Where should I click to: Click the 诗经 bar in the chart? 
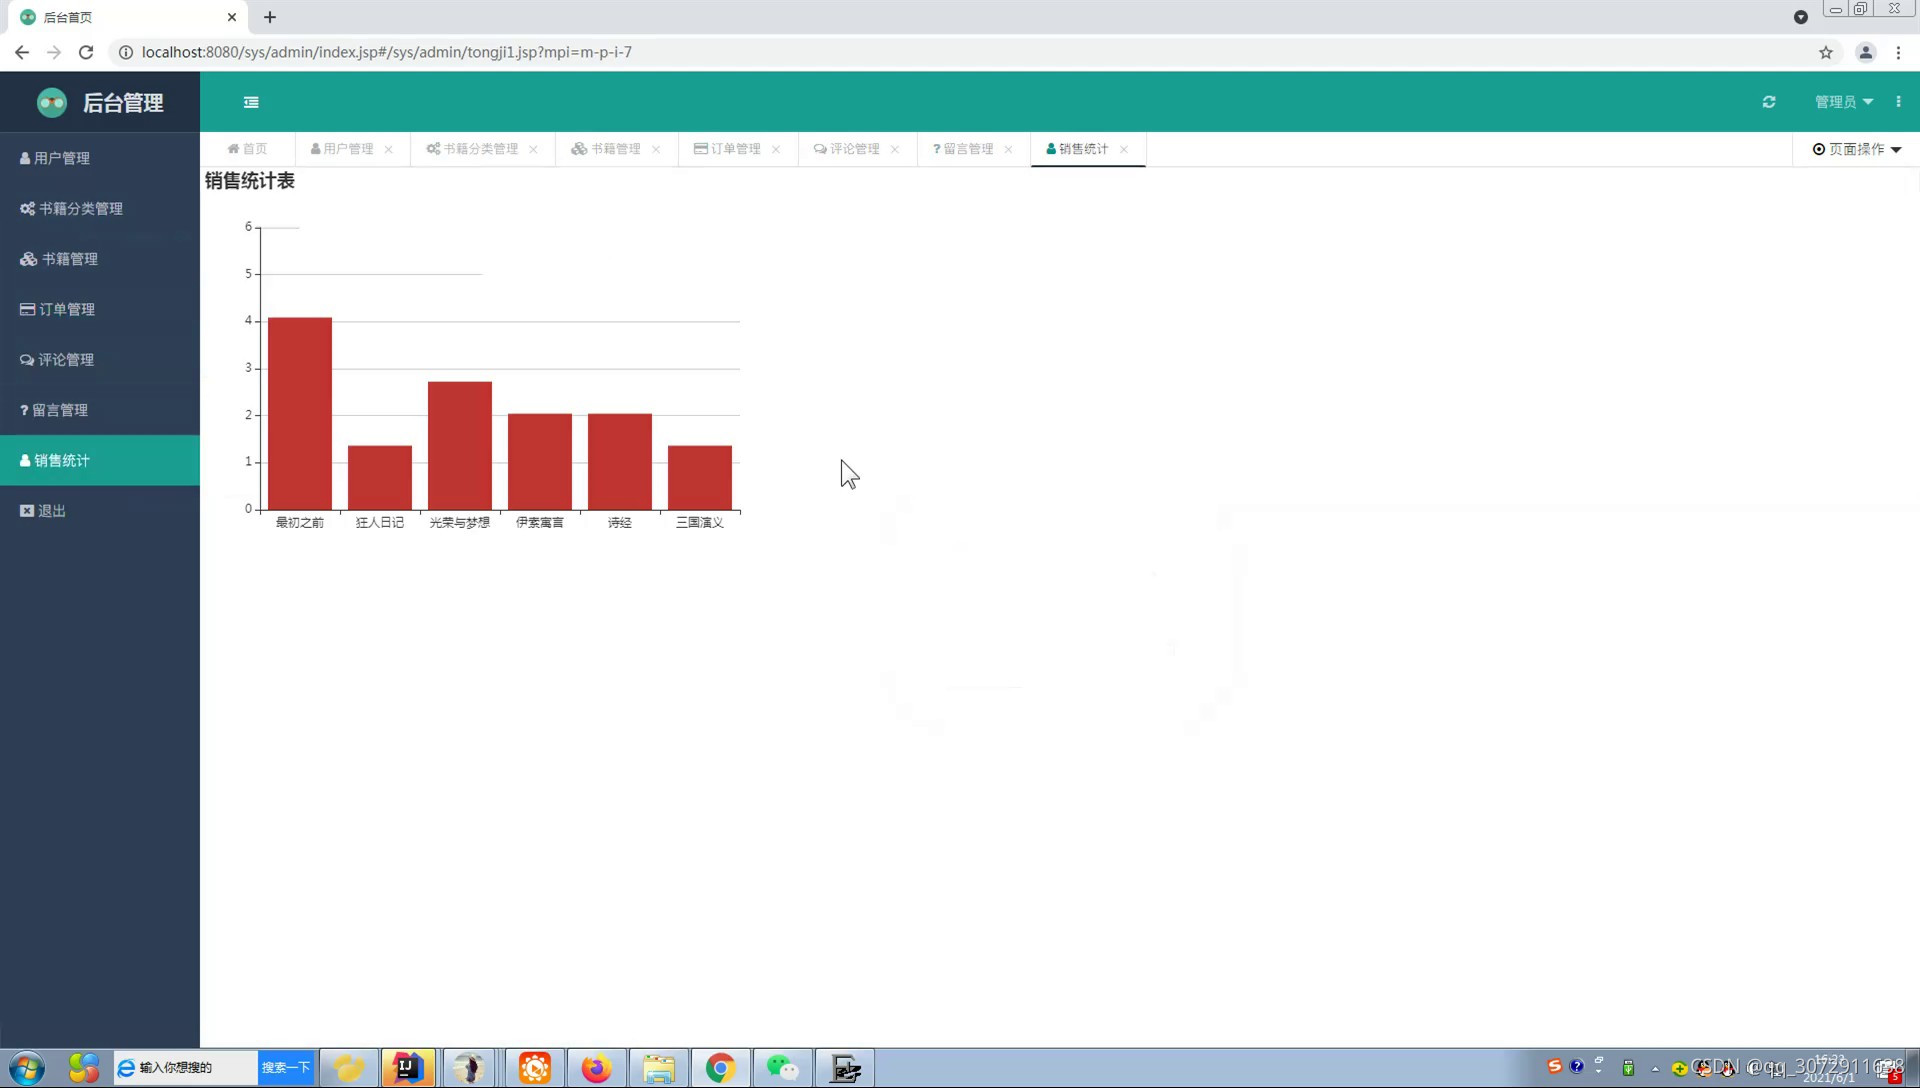(x=620, y=461)
